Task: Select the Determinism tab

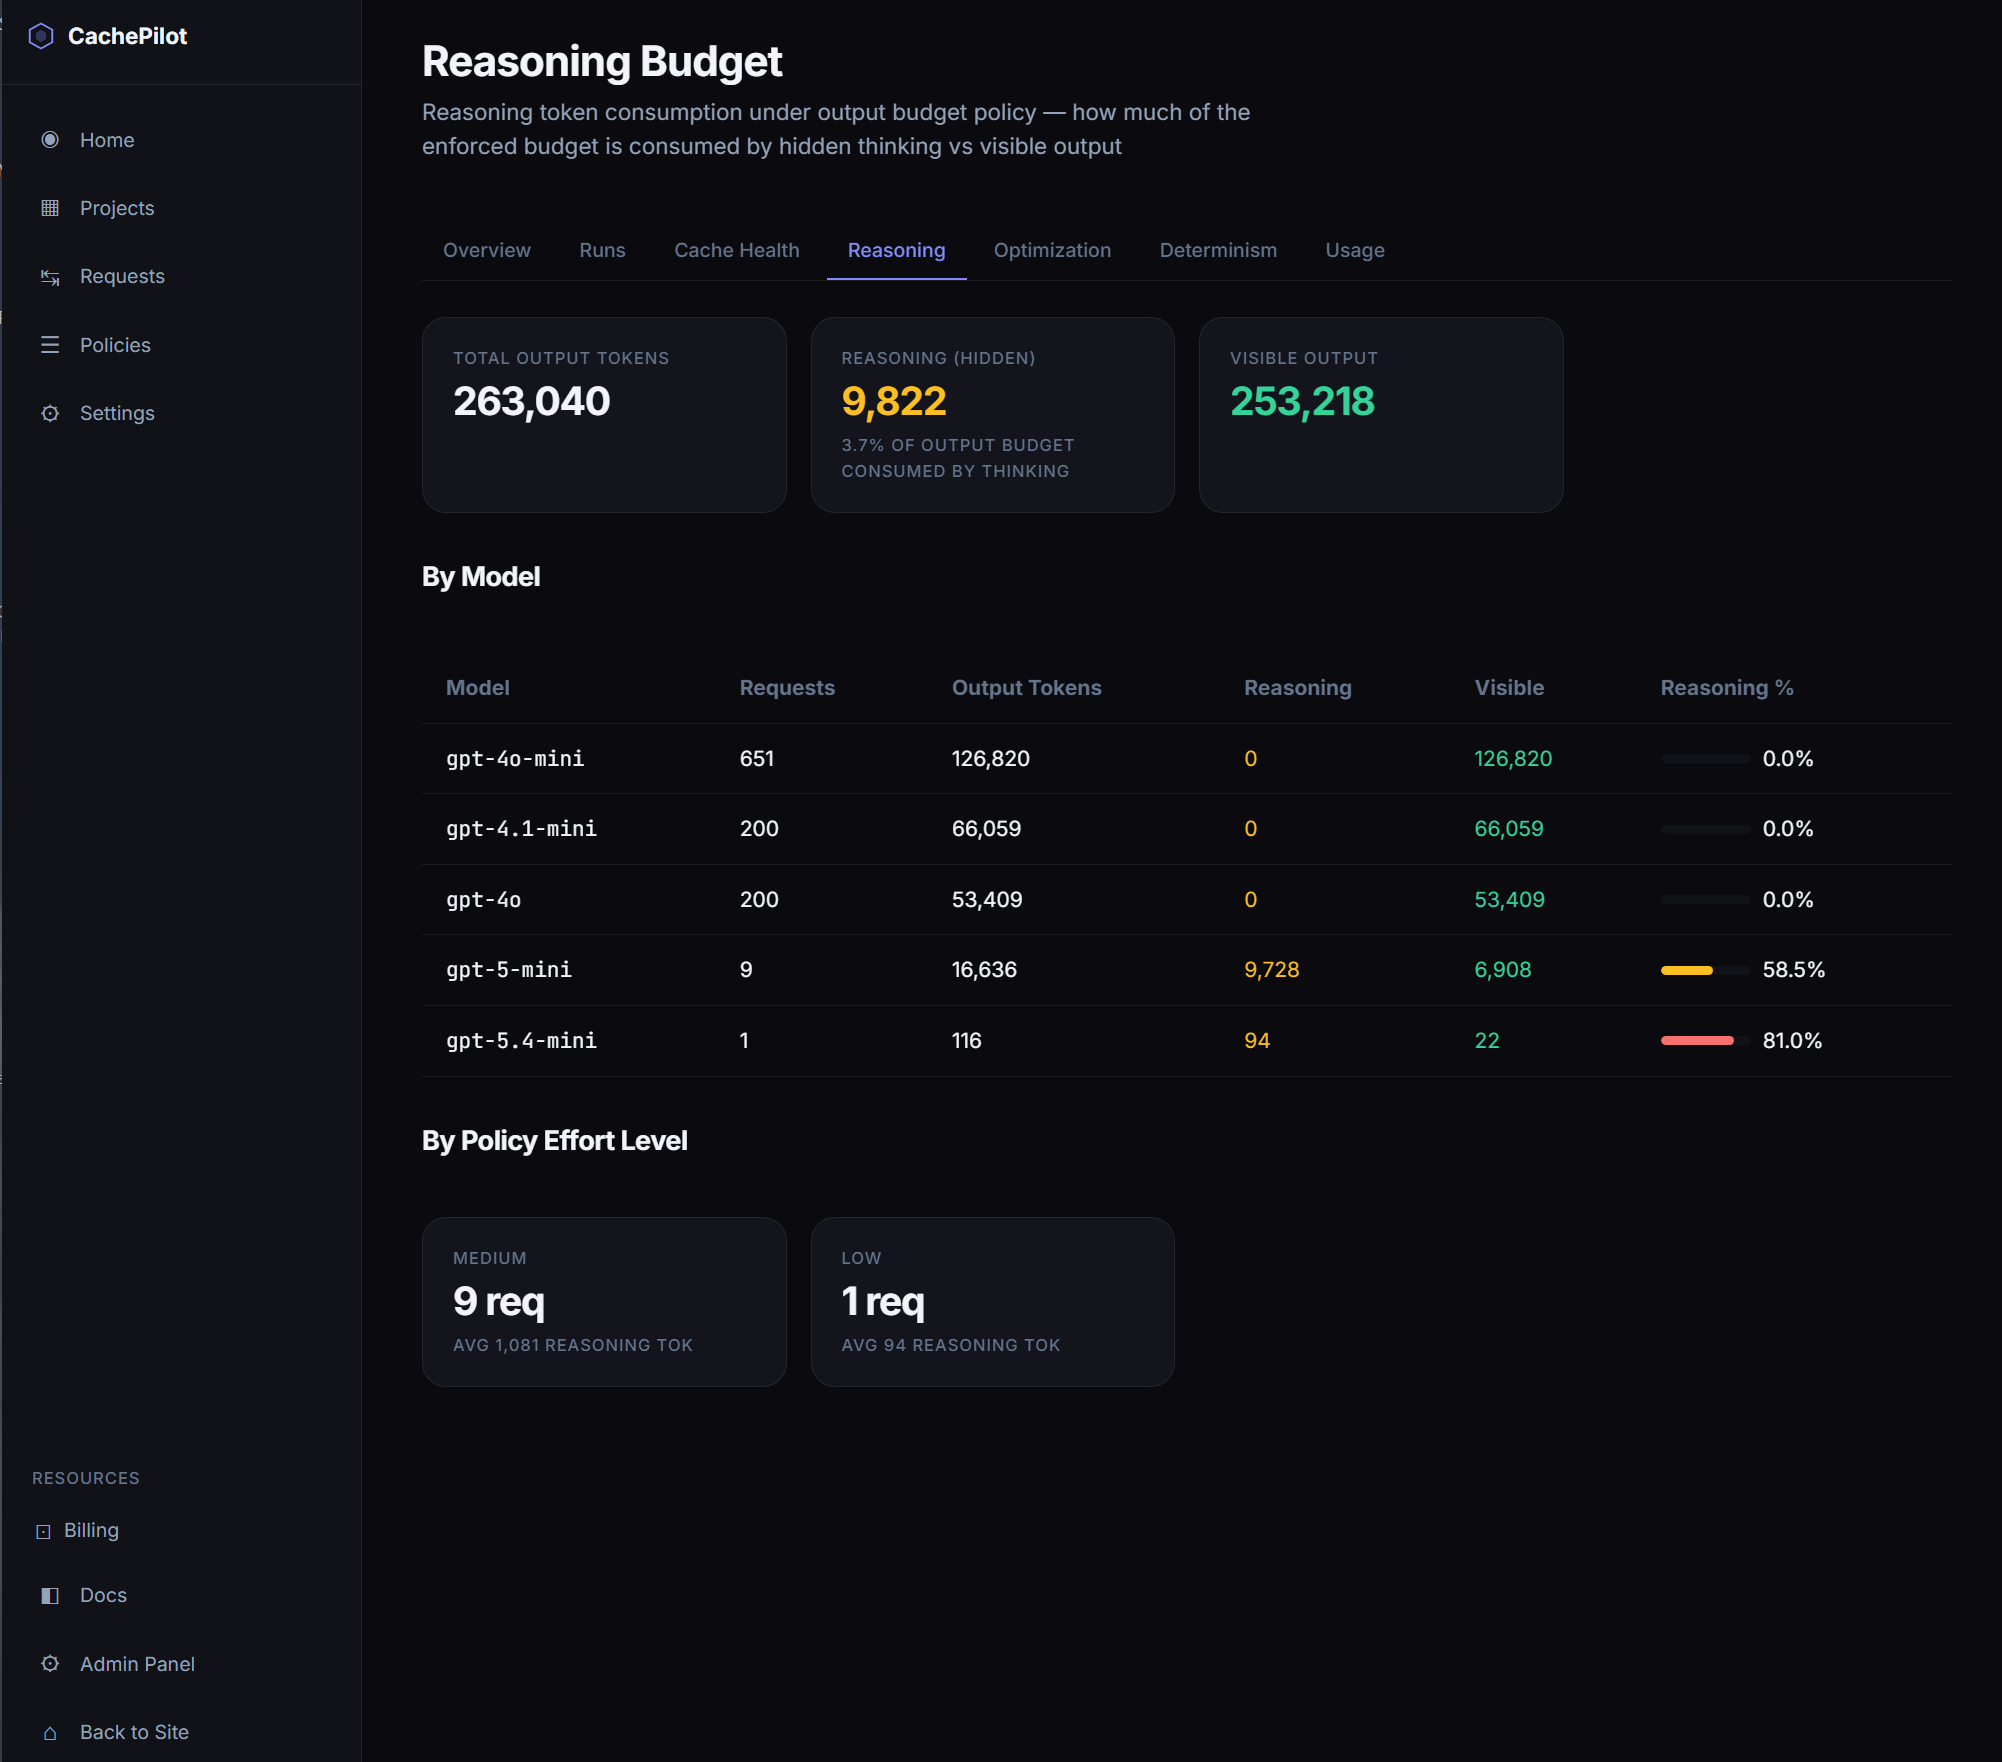Action: point(1218,250)
